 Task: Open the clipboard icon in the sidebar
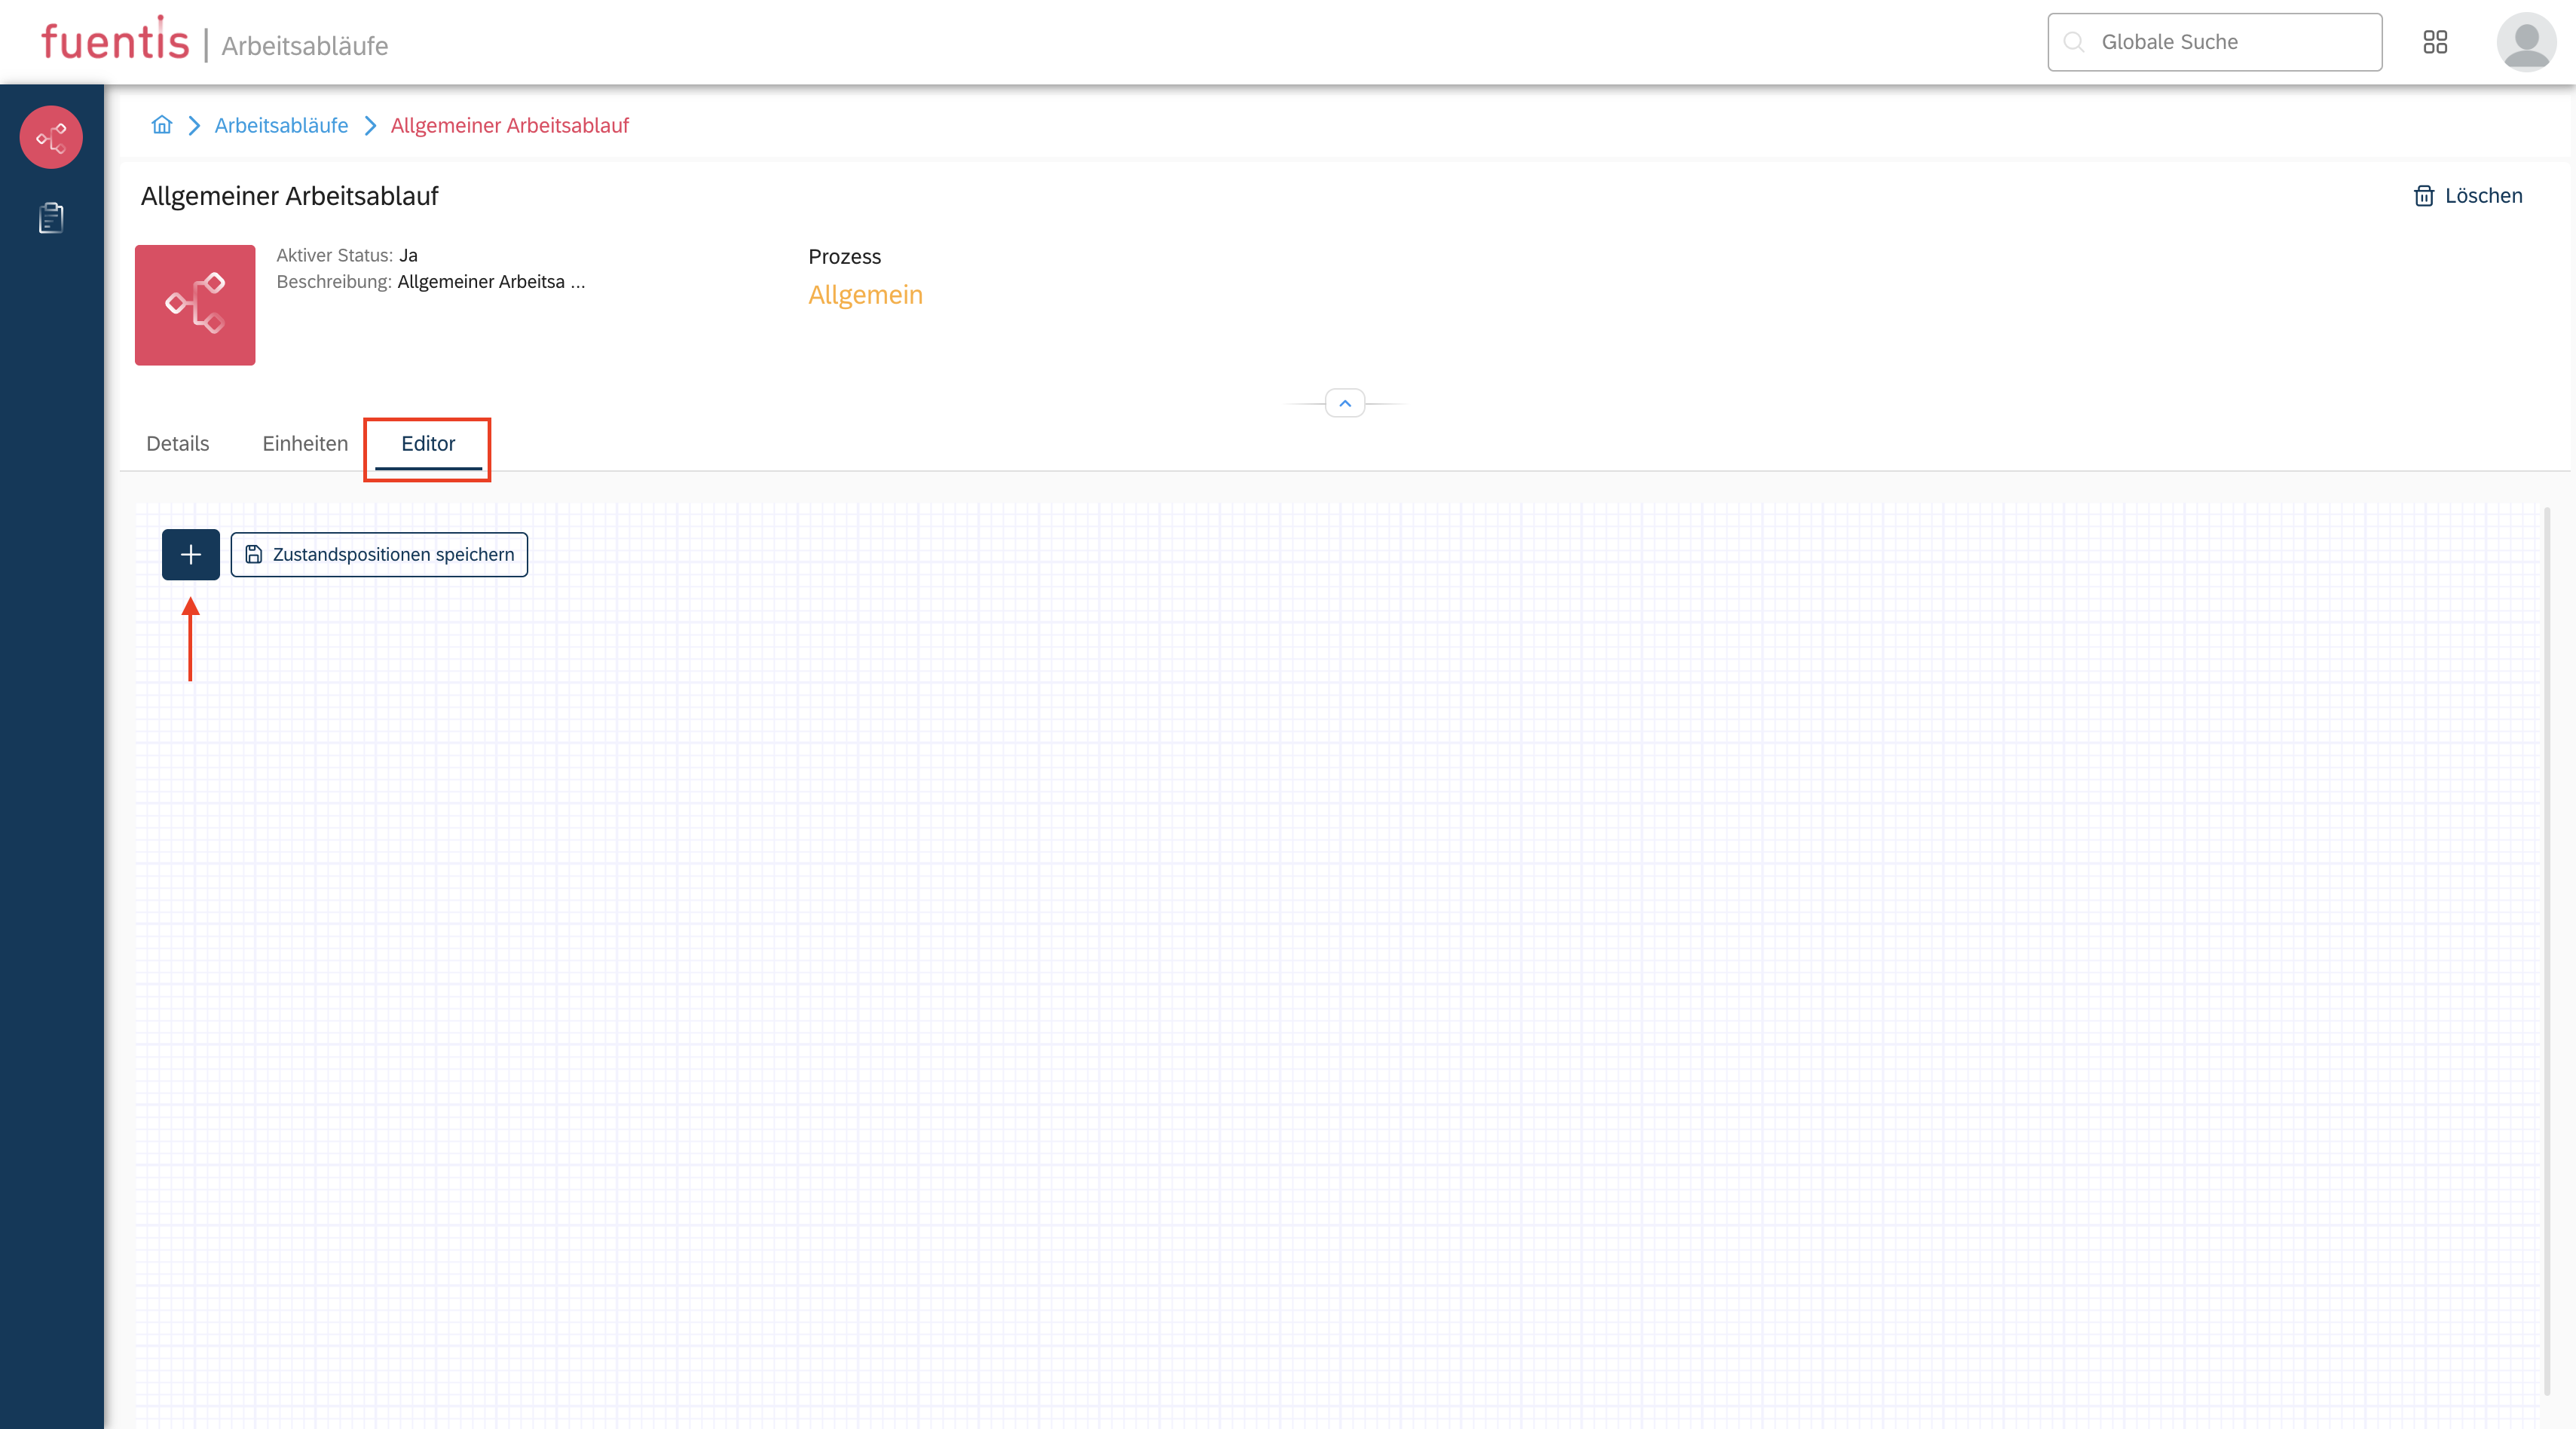[x=50, y=218]
